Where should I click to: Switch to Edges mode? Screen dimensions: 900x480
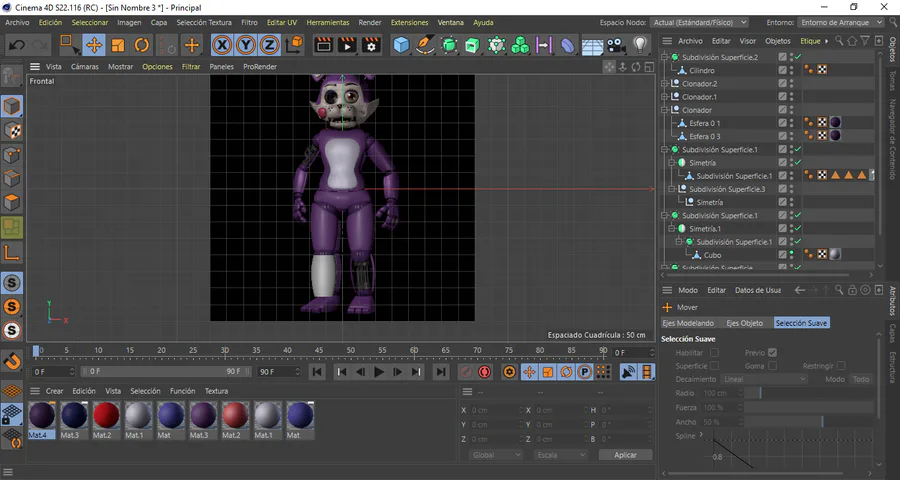(x=12, y=179)
